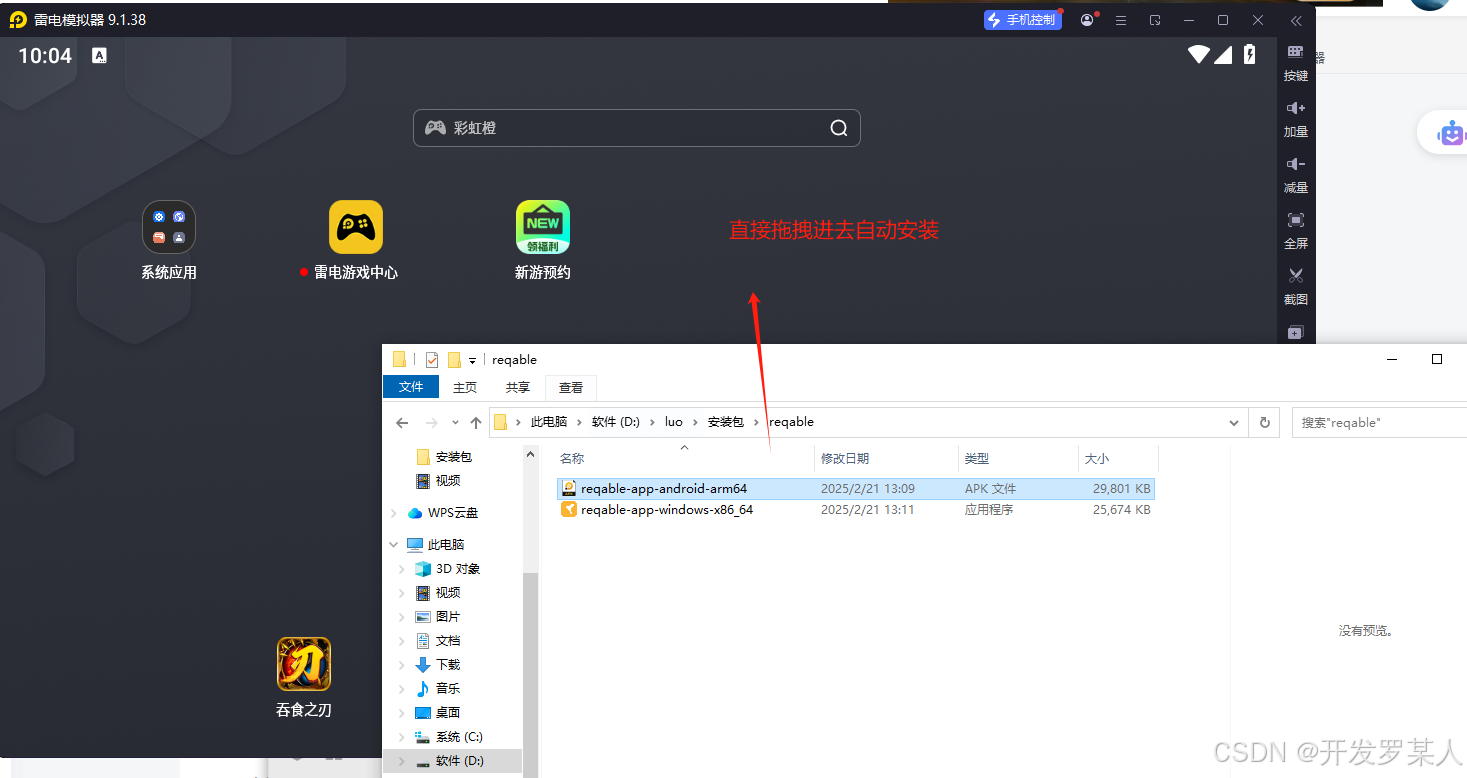Click the input method 'A' icon in Android status bar

[x=99, y=56]
